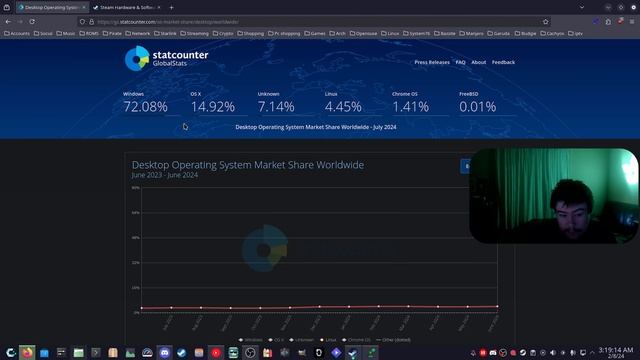Click the volume speaker tray icon
This screenshot has width=640, height=360.
click(x=553, y=353)
